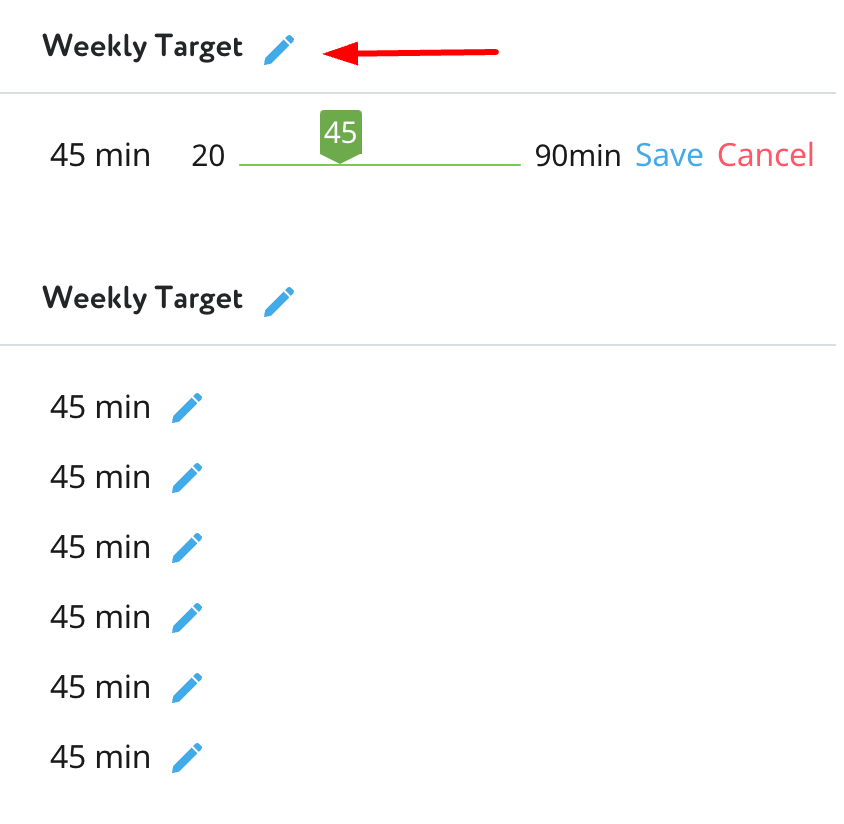
Task: Click the pencil on the third 45 min row
Action: (x=187, y=548)
